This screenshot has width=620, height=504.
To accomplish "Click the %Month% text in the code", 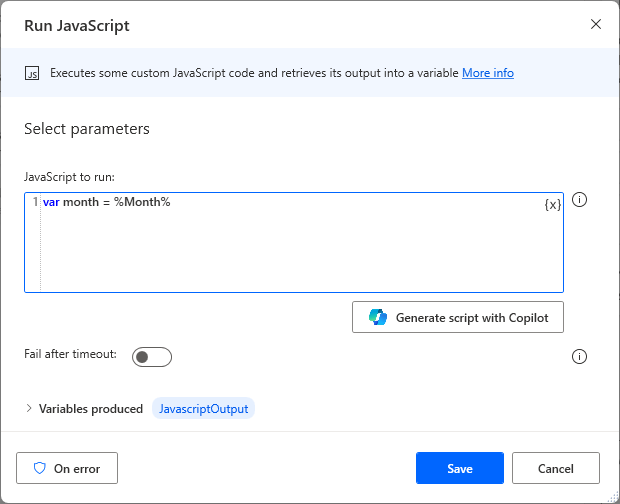I will point(142,203).
